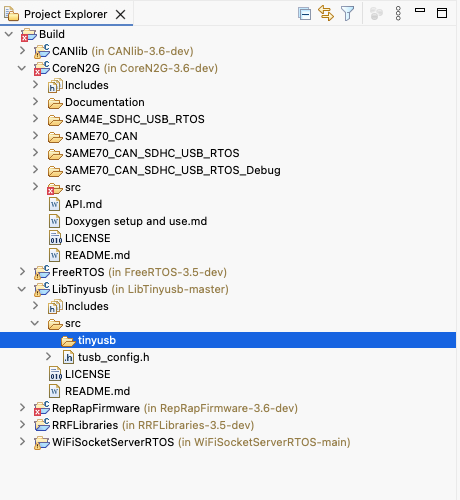Select the FreeRTOS project label
Screen dimensions: 460x500
78,272
